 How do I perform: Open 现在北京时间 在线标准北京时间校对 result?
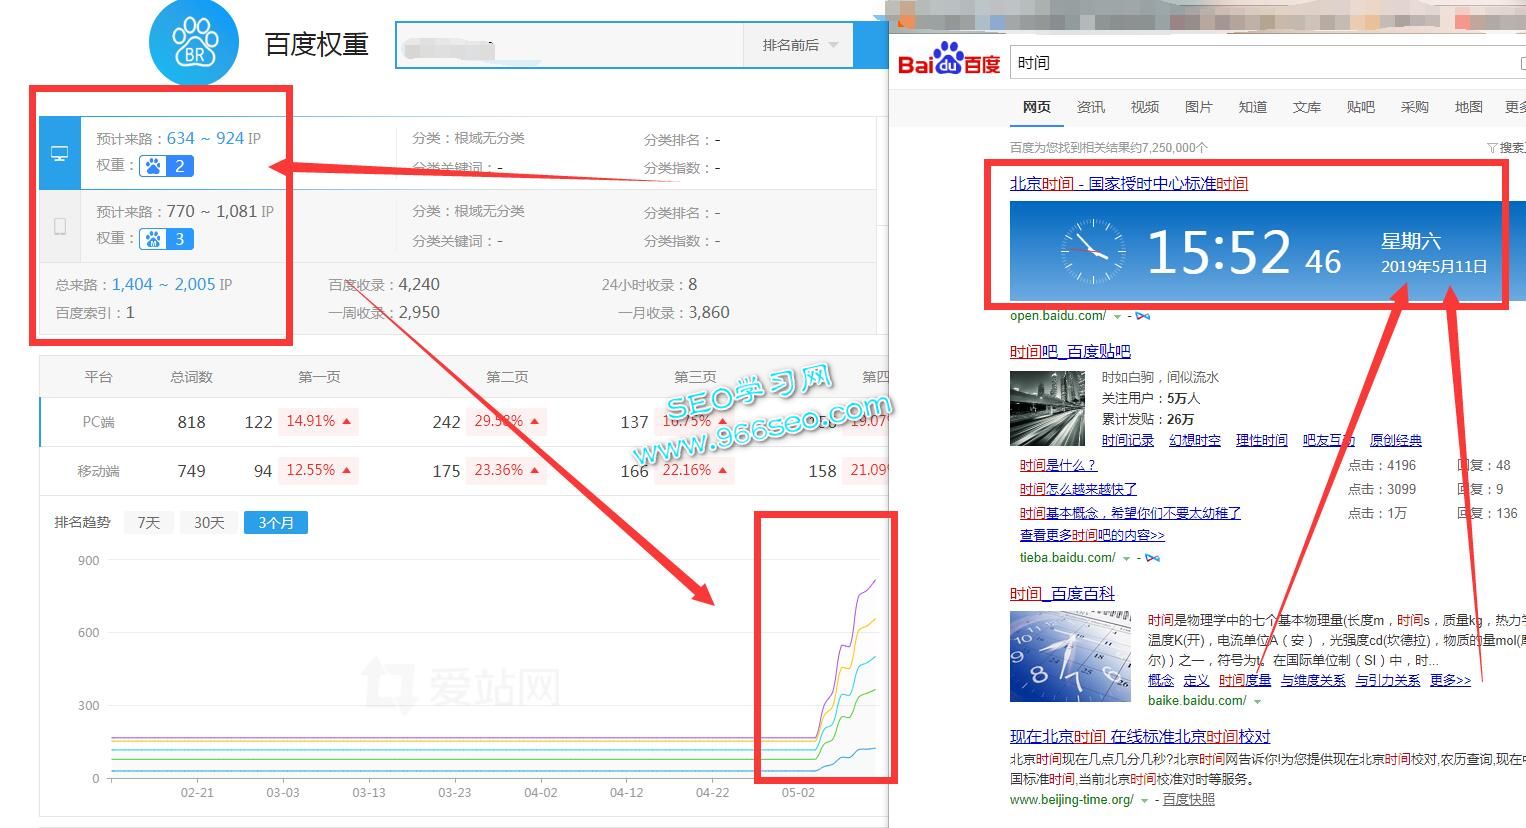[1140, 737]
